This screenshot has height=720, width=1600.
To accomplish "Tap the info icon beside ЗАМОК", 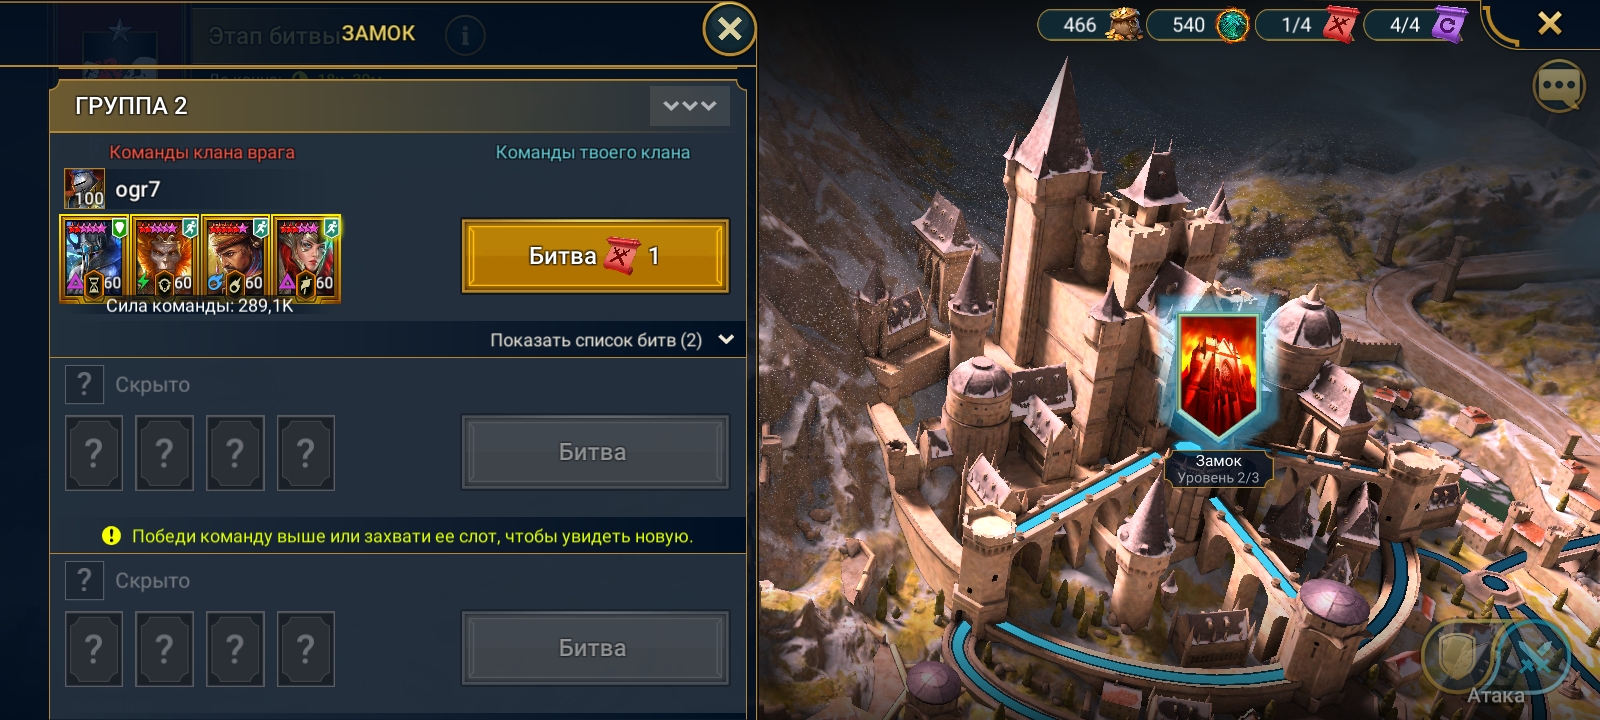I will 464,36.
